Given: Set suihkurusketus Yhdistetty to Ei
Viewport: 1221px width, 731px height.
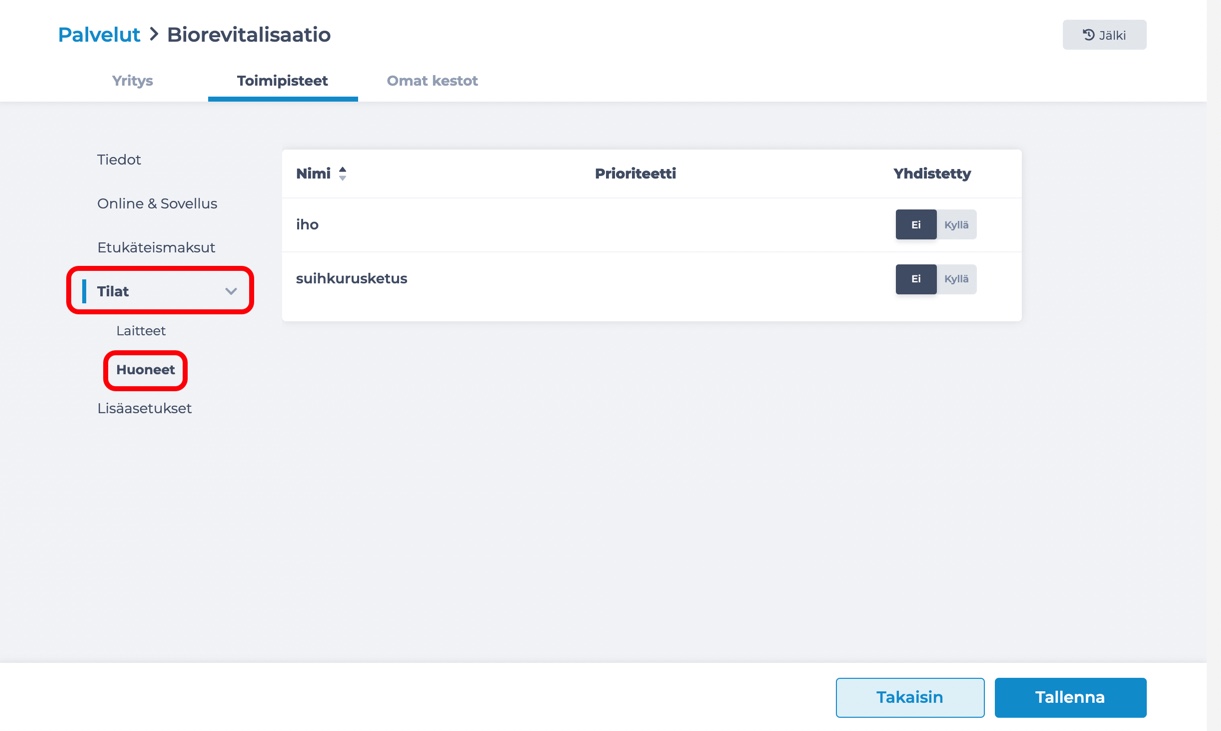Looking at the screenshot, I should tap(915, 279).
